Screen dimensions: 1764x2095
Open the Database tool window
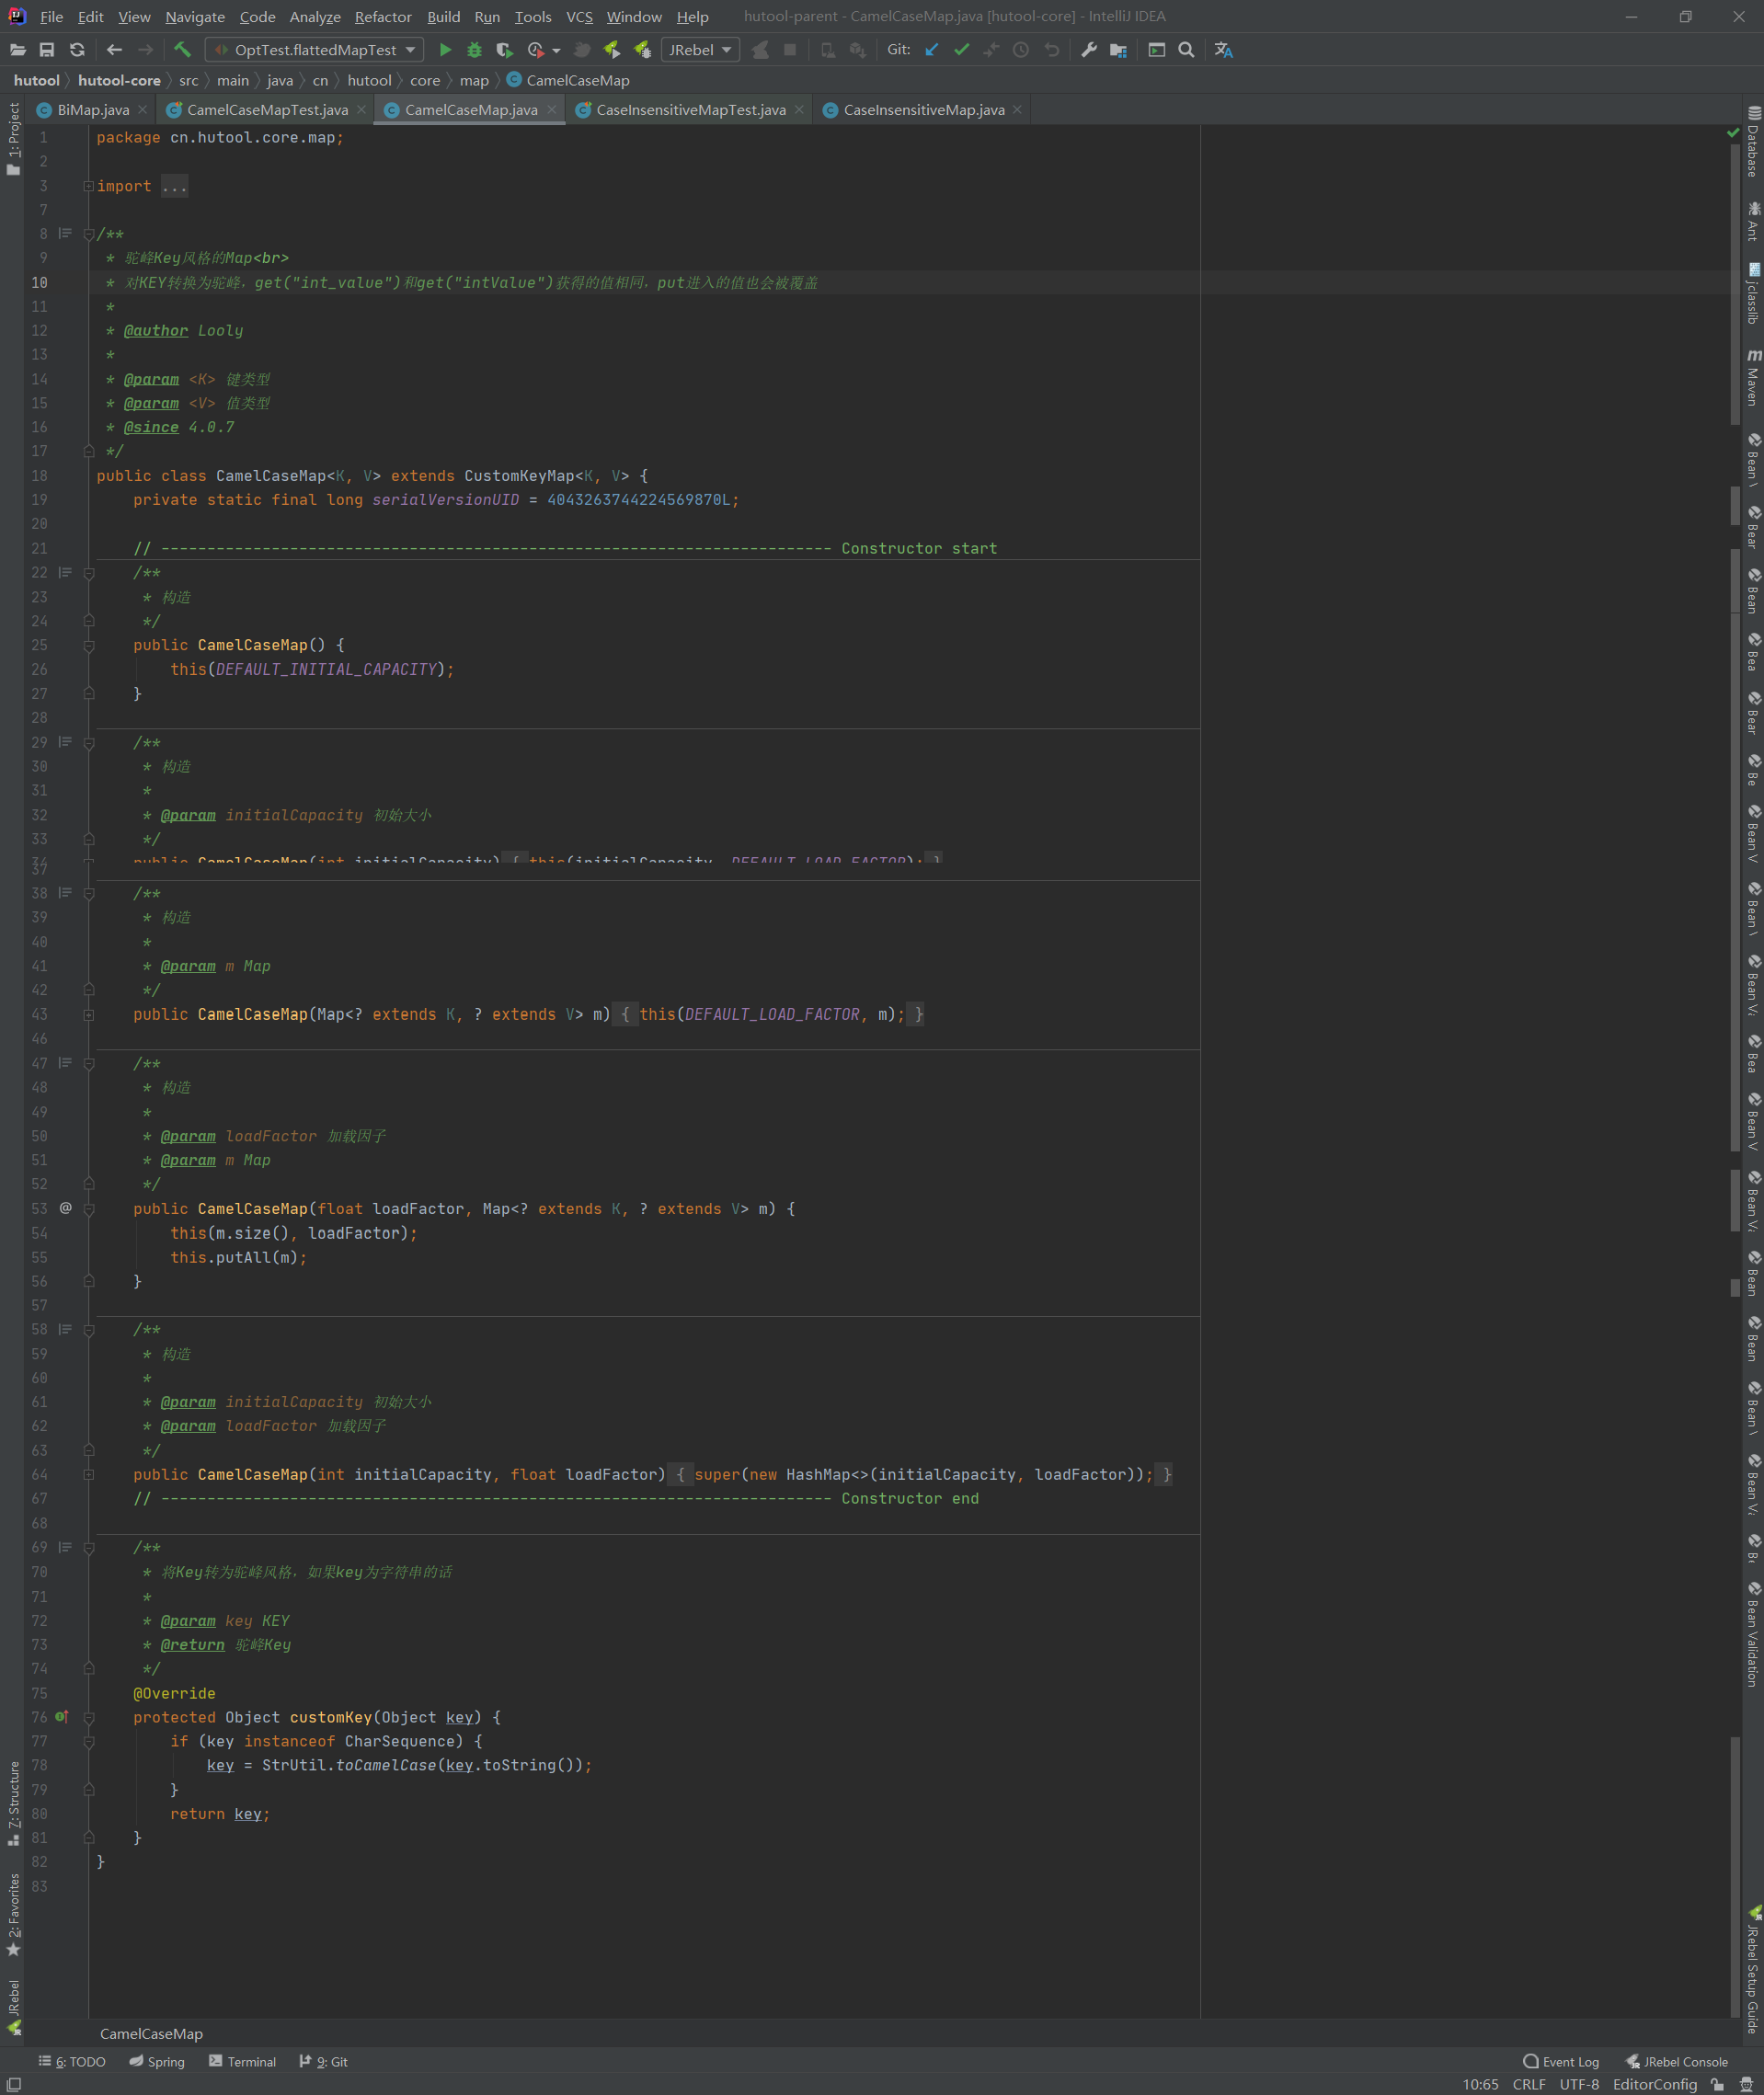coord(1754,142)
